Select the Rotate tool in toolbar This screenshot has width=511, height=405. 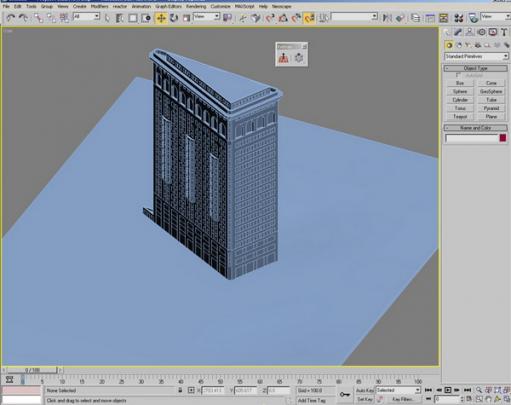tap(174, 18)
